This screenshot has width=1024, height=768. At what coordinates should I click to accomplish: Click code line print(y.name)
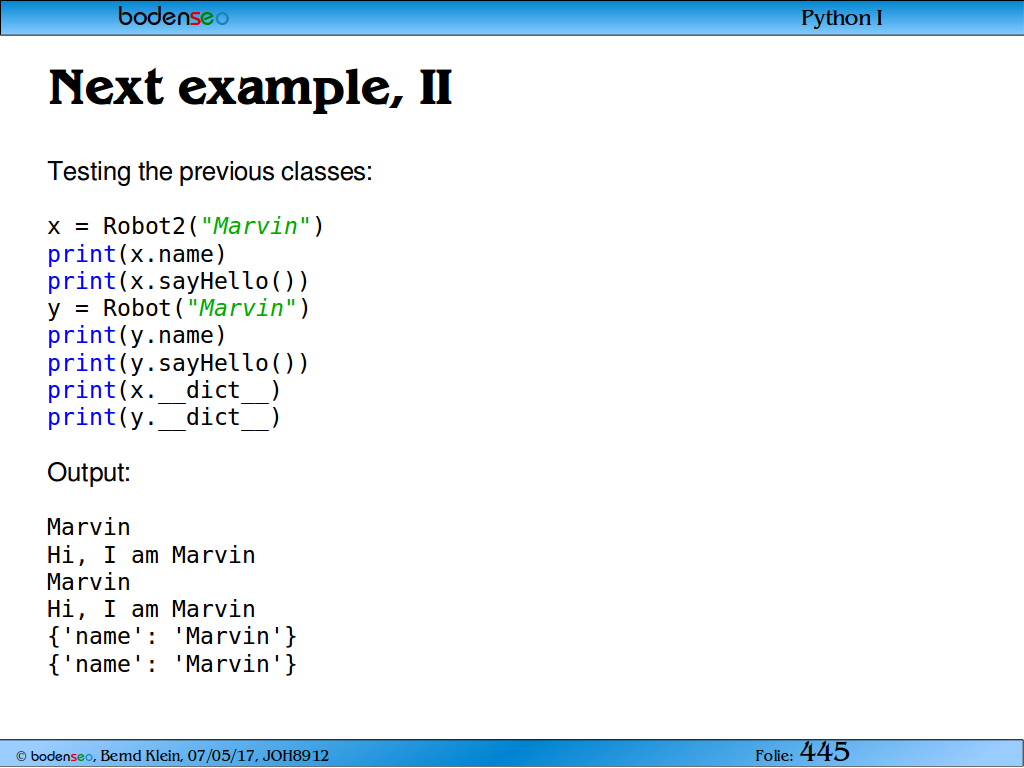click(136, 336)
